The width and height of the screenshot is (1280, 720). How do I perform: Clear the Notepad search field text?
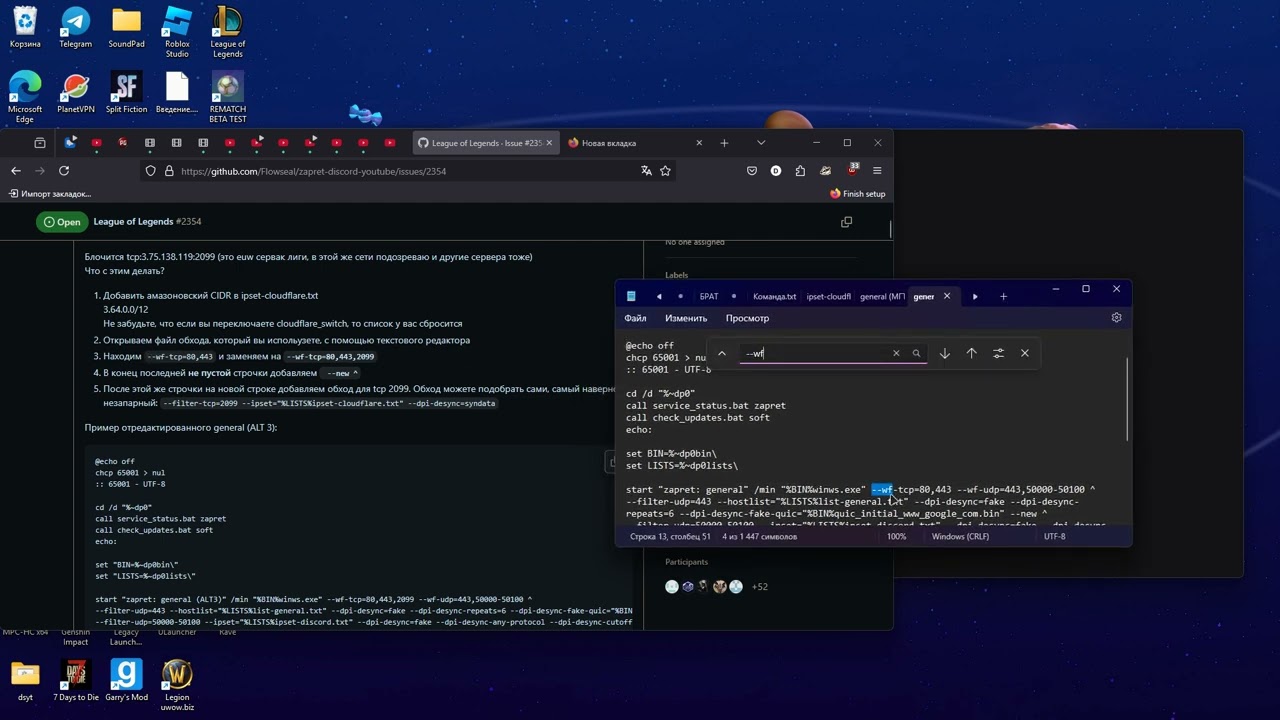pyautogui.click(x=896, y=353)
